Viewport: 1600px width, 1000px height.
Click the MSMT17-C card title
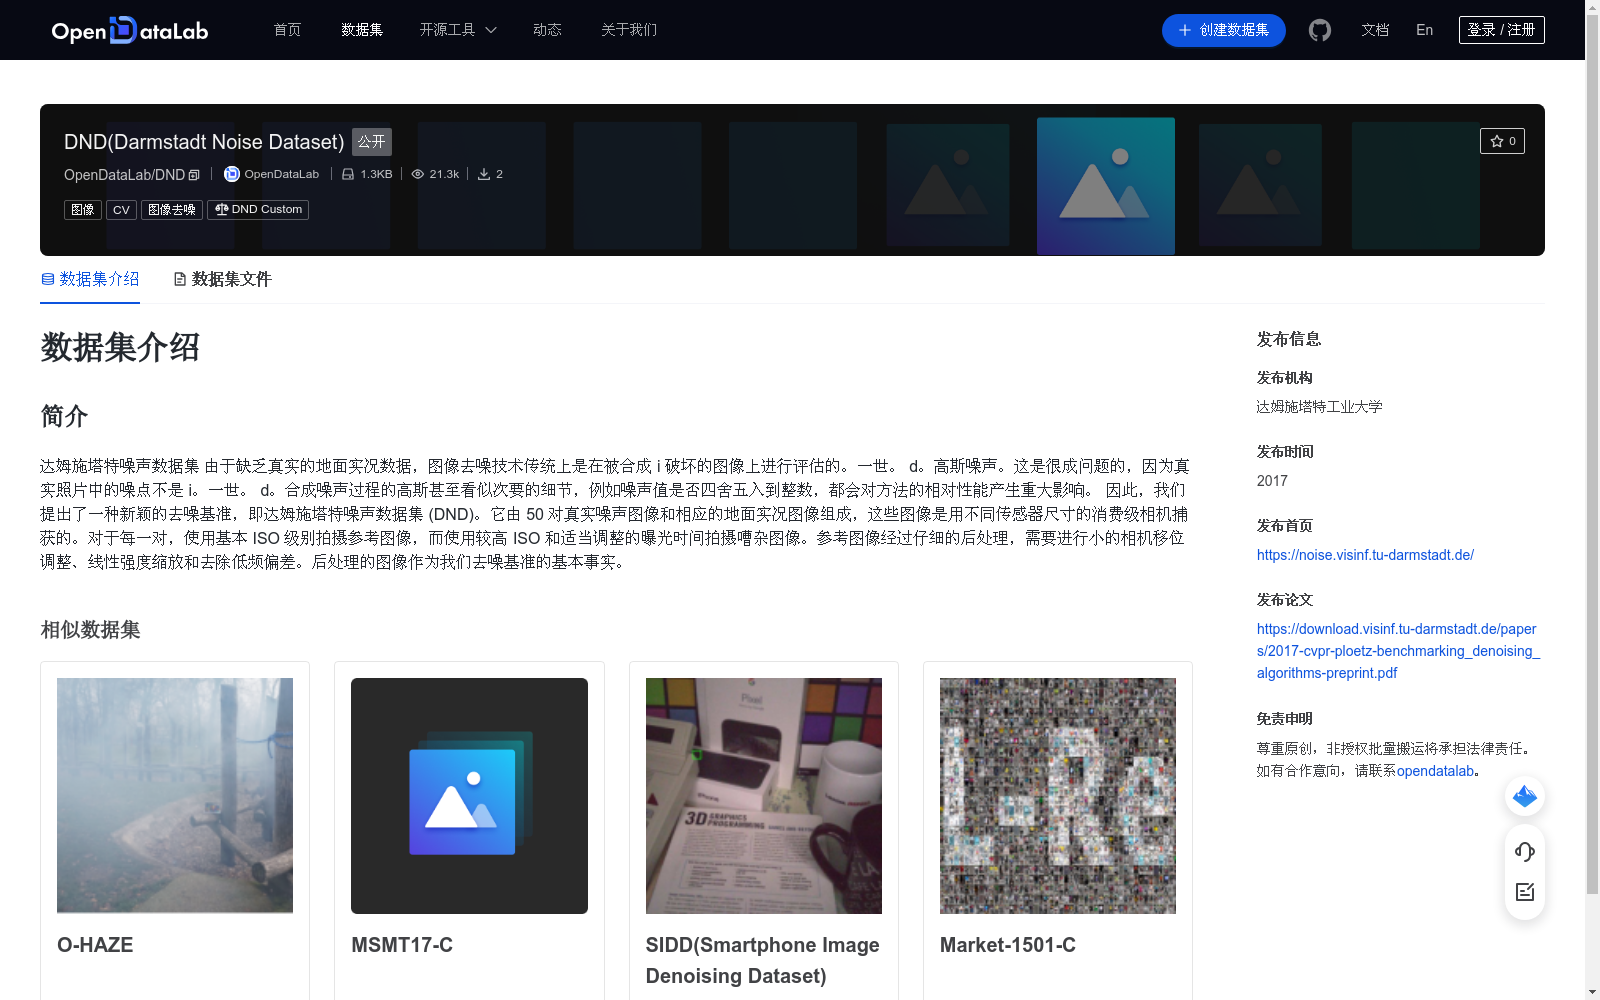[402, 945]
